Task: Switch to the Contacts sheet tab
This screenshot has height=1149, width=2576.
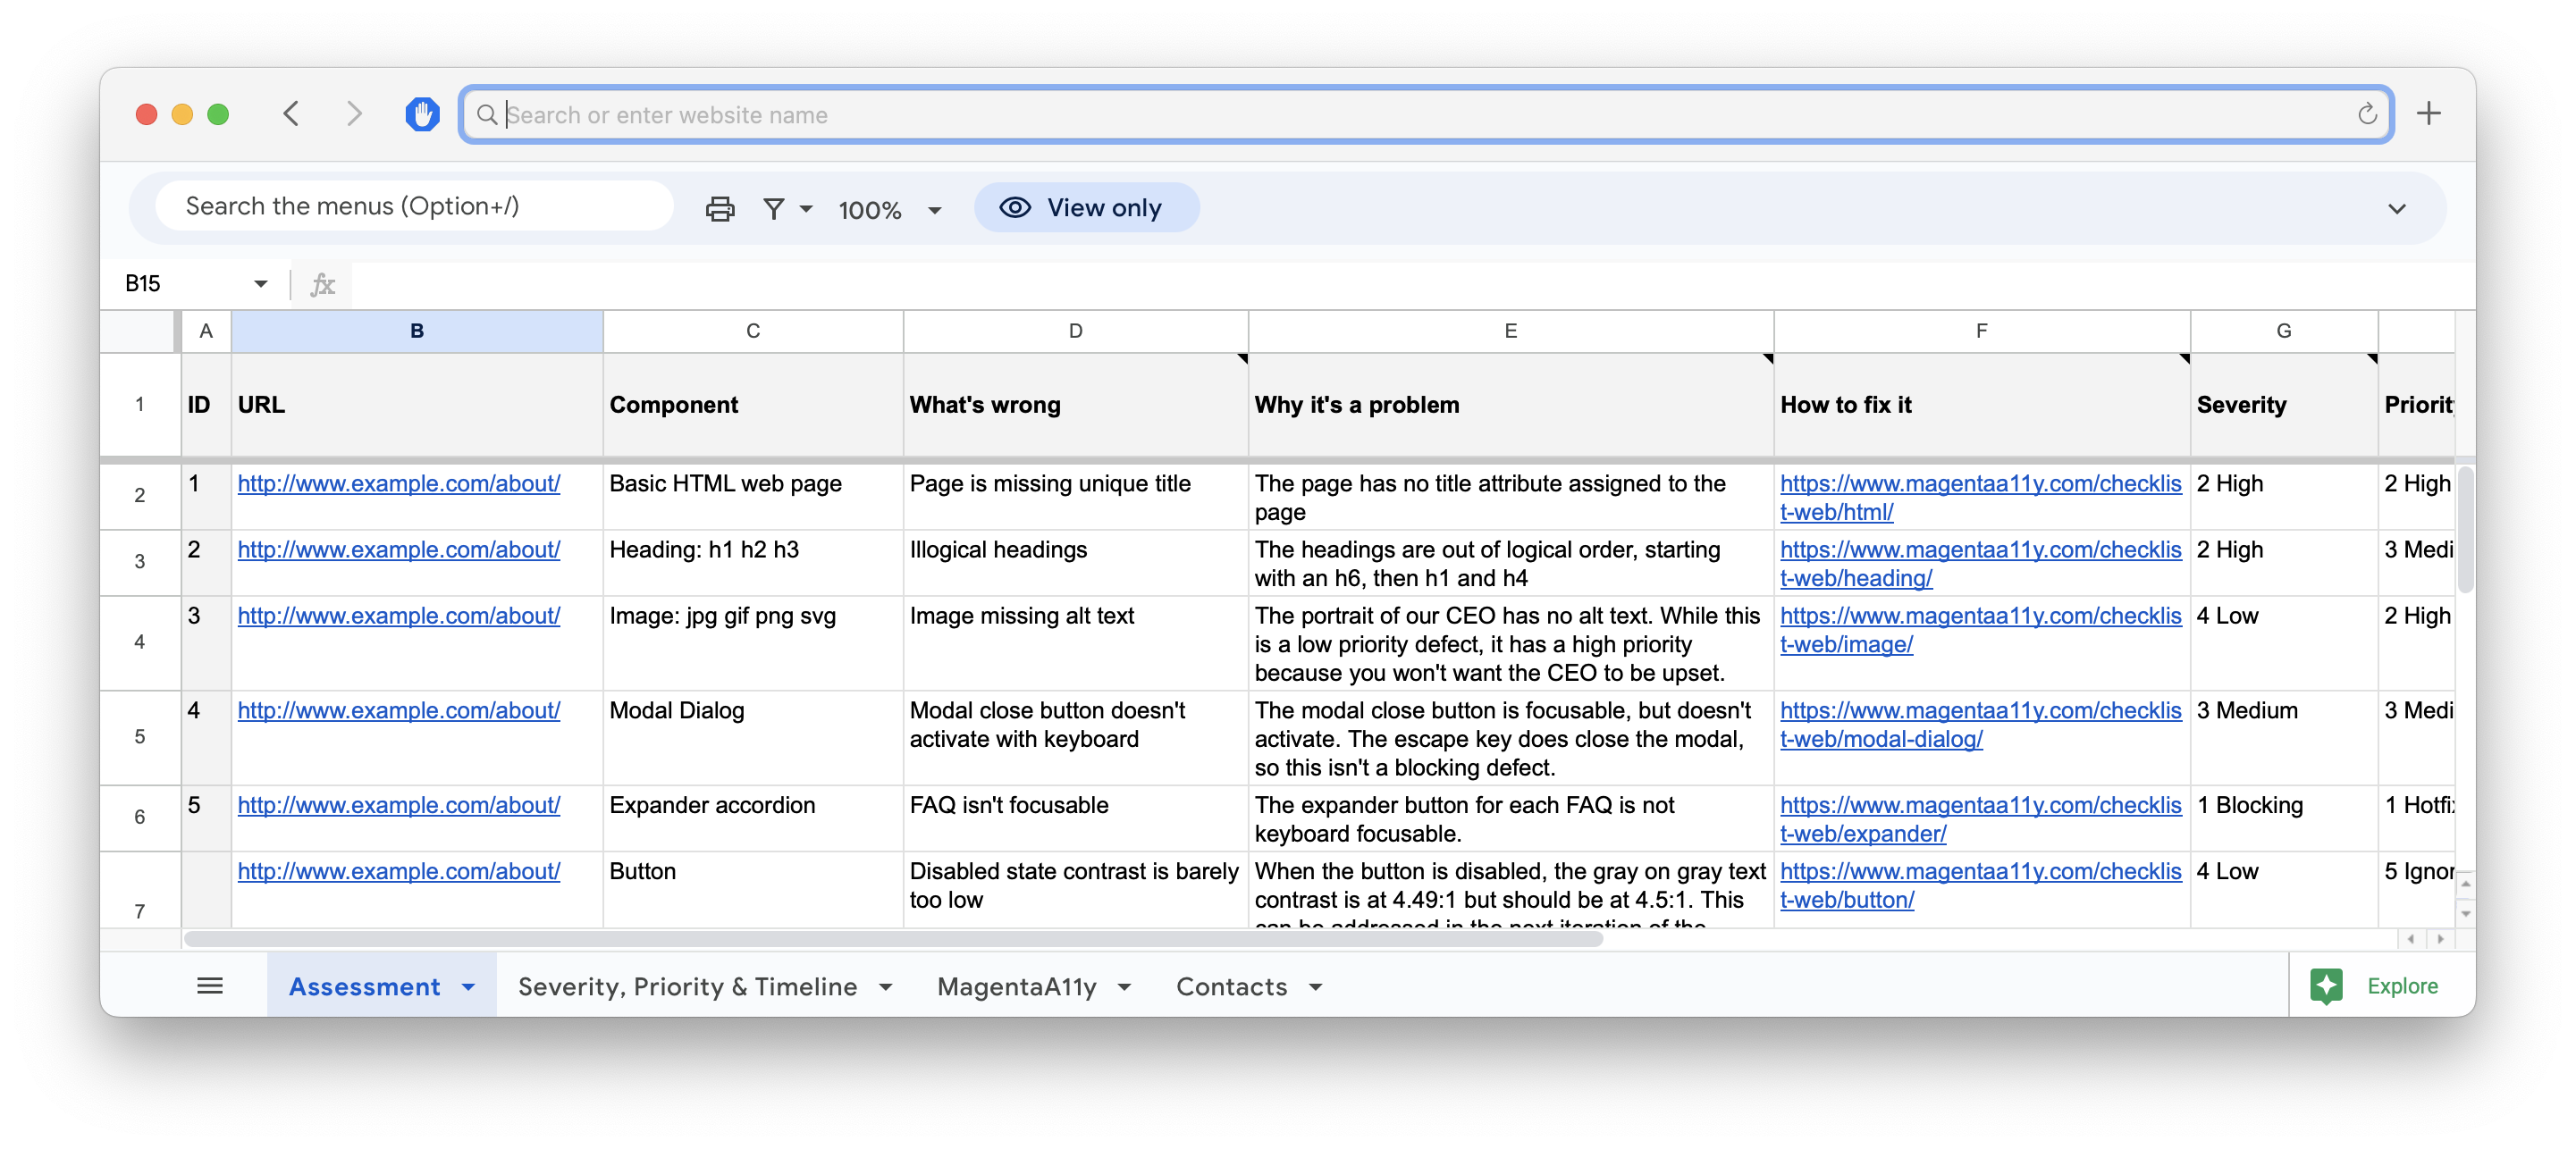Action: pos(1231,987)
